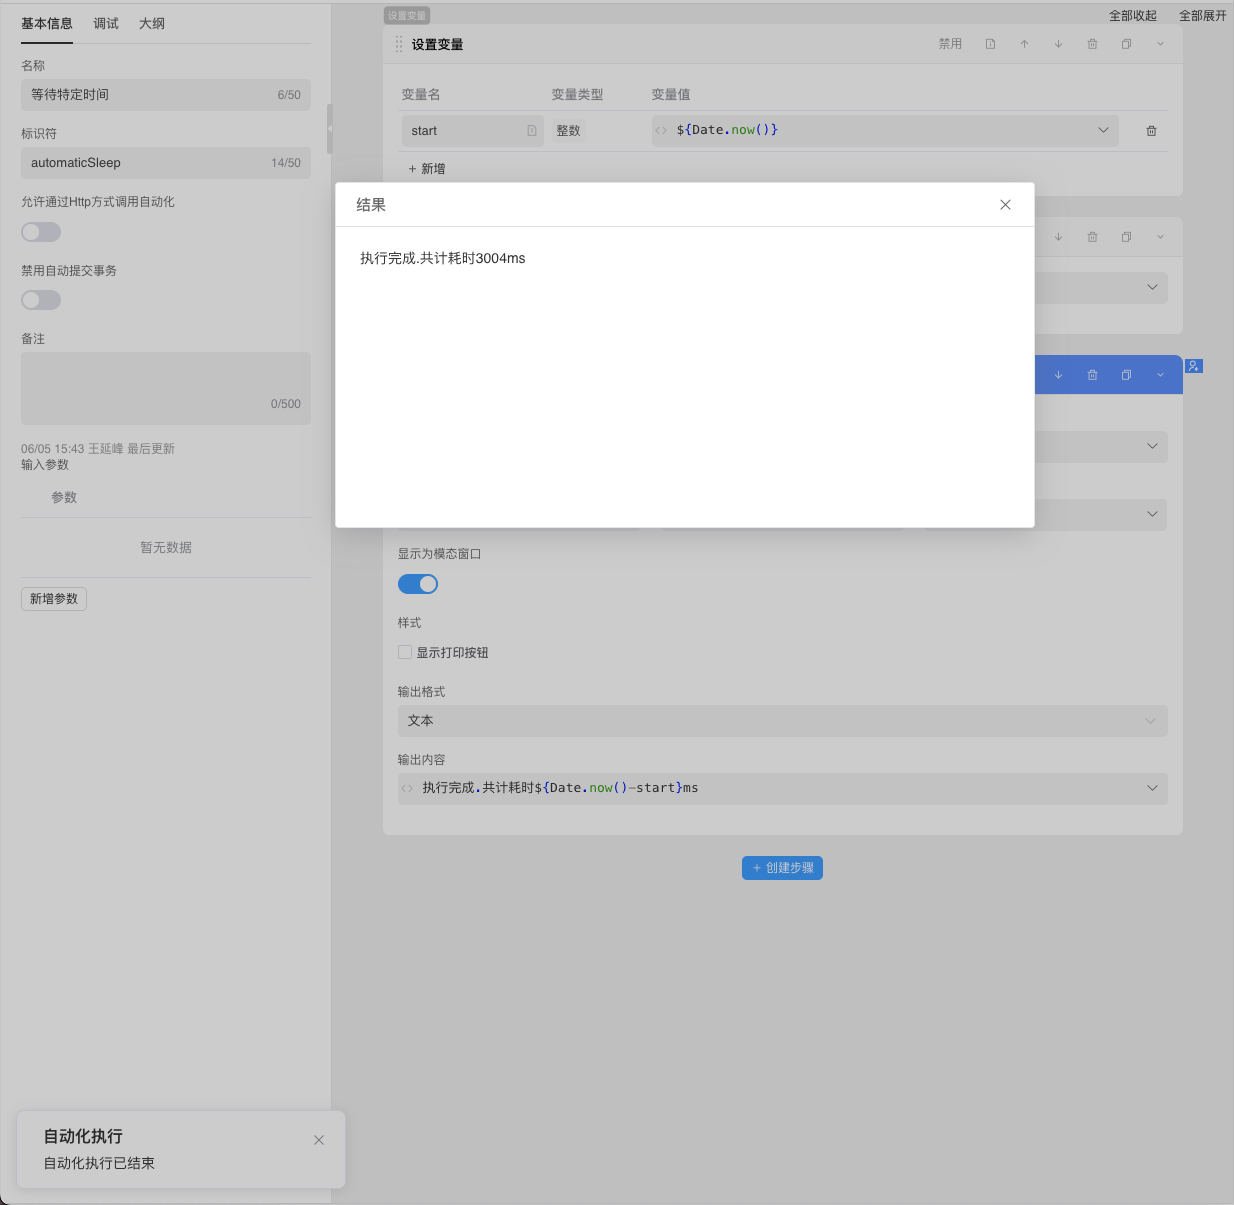
Task: Switch to the 调试 tab
Action: (106, 23)
